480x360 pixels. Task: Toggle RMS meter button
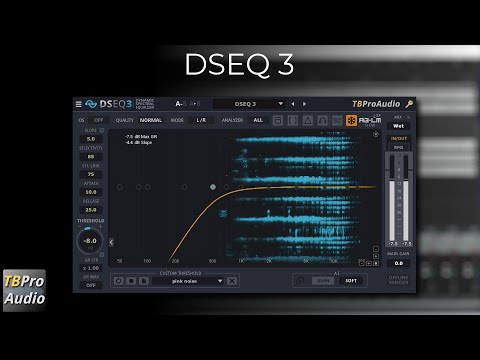(399, 147)
